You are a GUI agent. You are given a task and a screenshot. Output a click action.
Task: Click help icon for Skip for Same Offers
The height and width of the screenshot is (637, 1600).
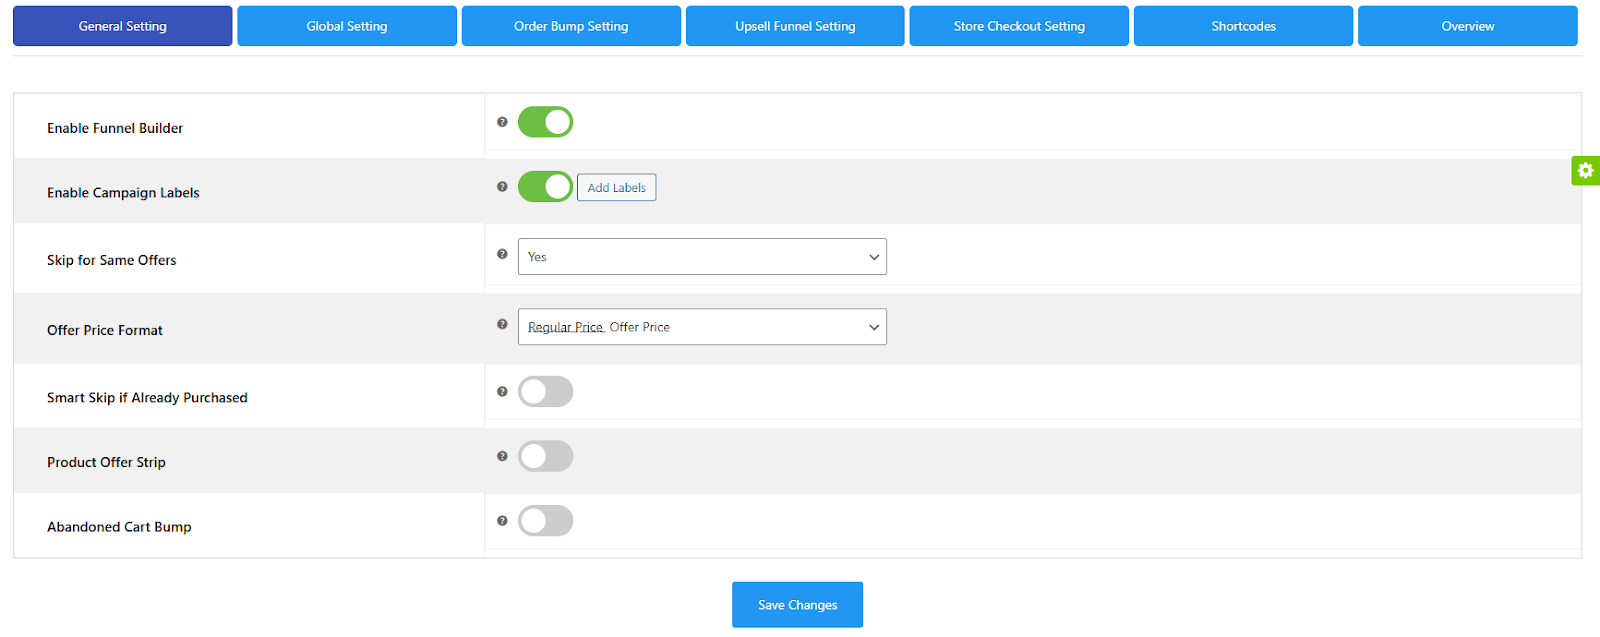click(502, 254)
